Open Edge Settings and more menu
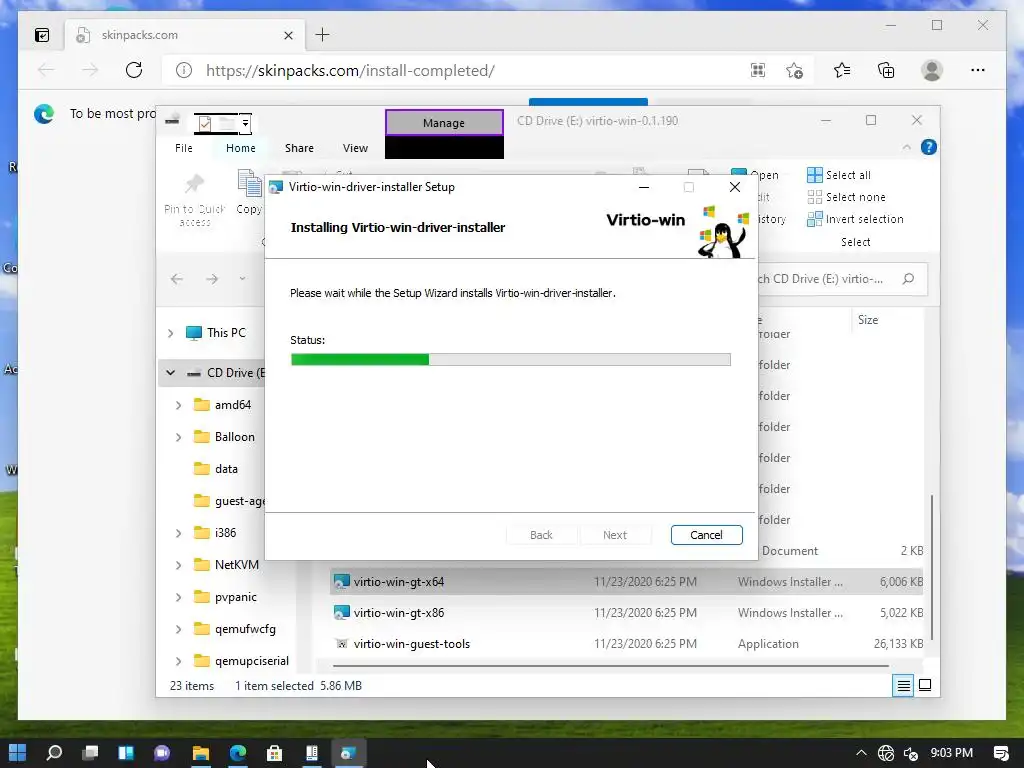The width and height of the screenshot is (1024, 768). [978, 70]
